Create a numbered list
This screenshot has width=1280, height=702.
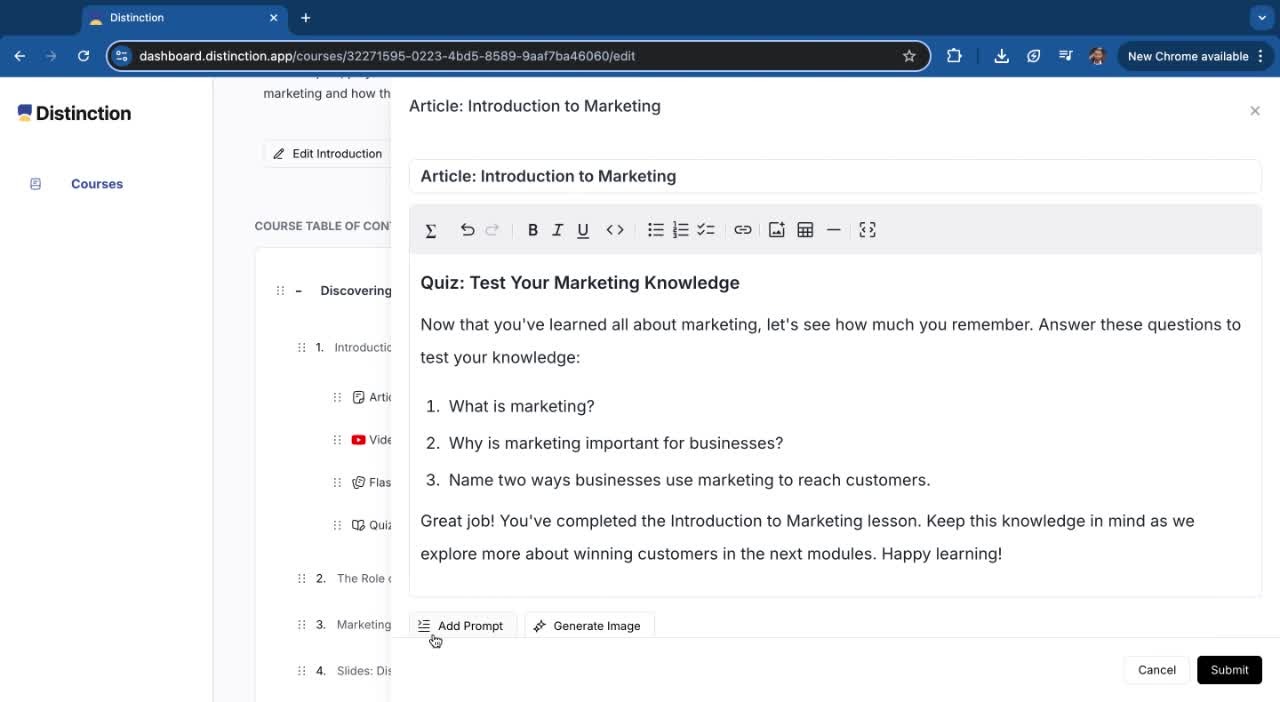point(681,230)
